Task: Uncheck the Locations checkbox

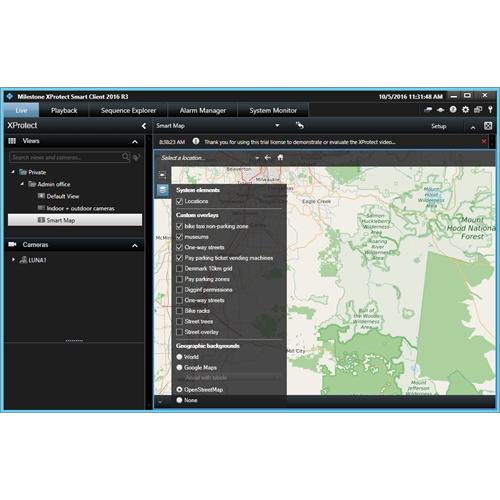Action: point(179,201)
